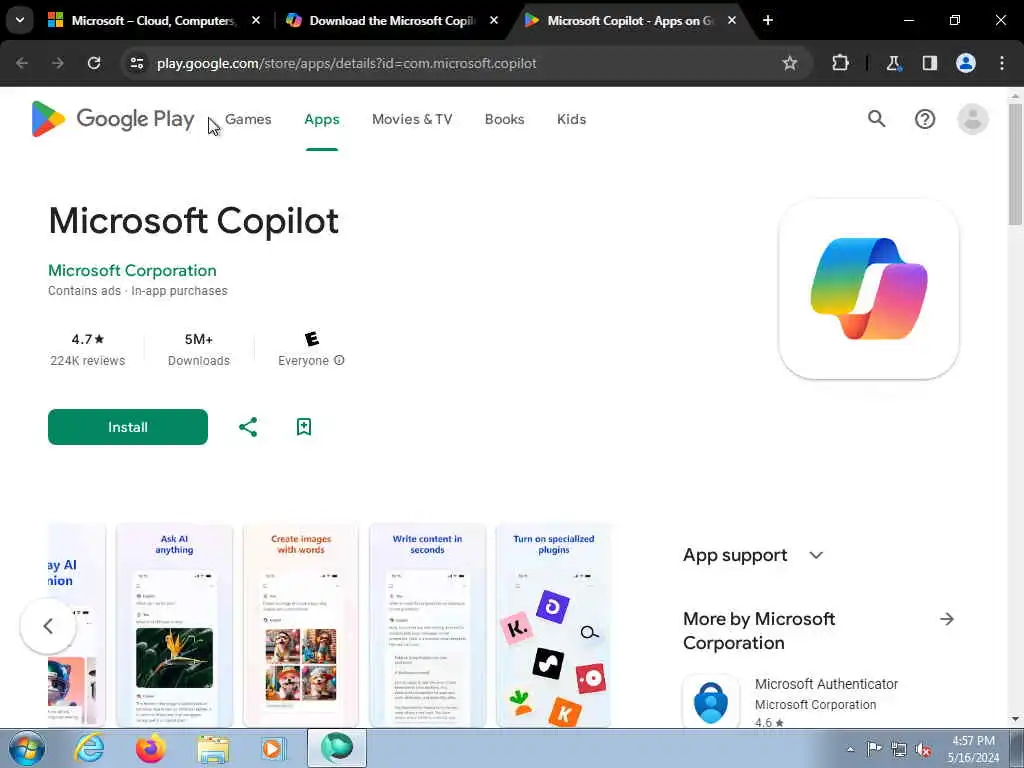Select the Apps section

click(x=322, y=120)
